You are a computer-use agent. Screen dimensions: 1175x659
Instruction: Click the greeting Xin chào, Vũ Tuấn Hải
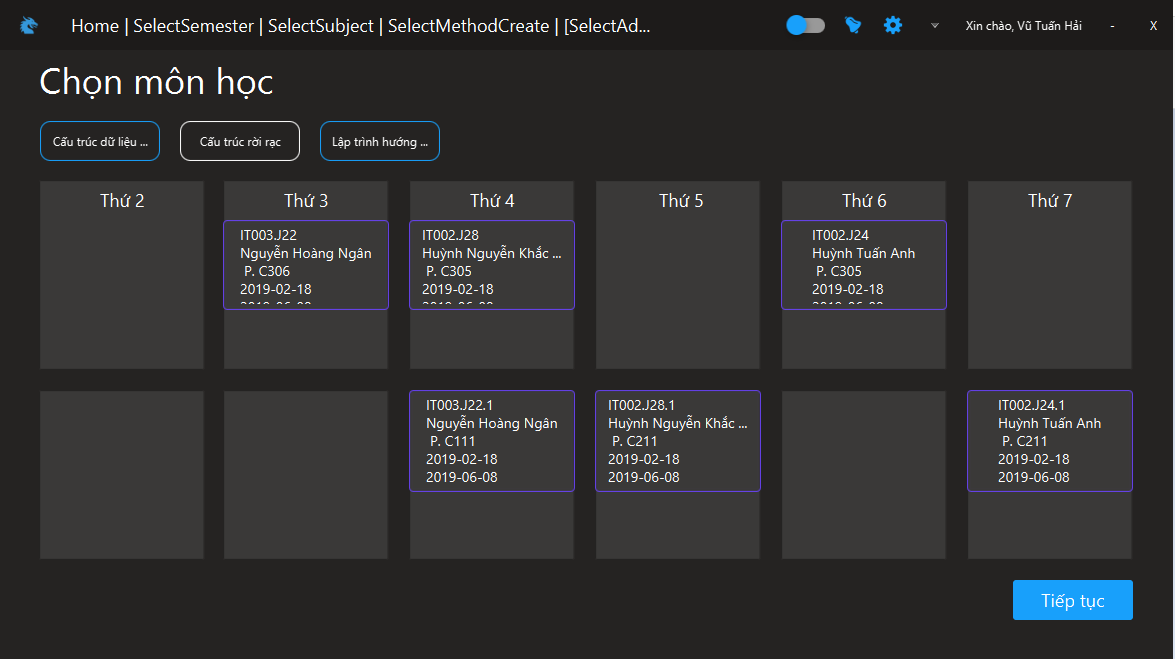1023,25
